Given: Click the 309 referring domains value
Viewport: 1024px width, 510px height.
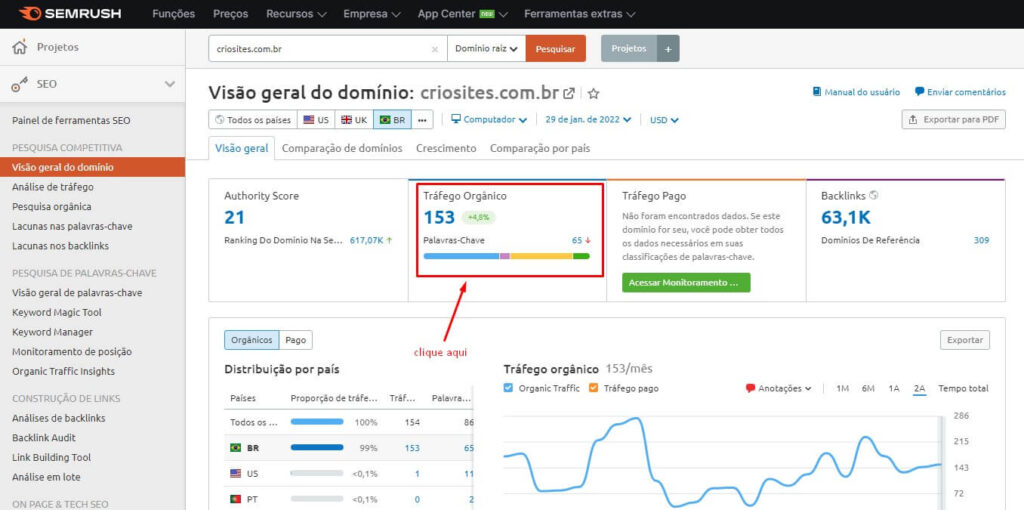Looking at the screenshot, I should (x=981, y=240).
